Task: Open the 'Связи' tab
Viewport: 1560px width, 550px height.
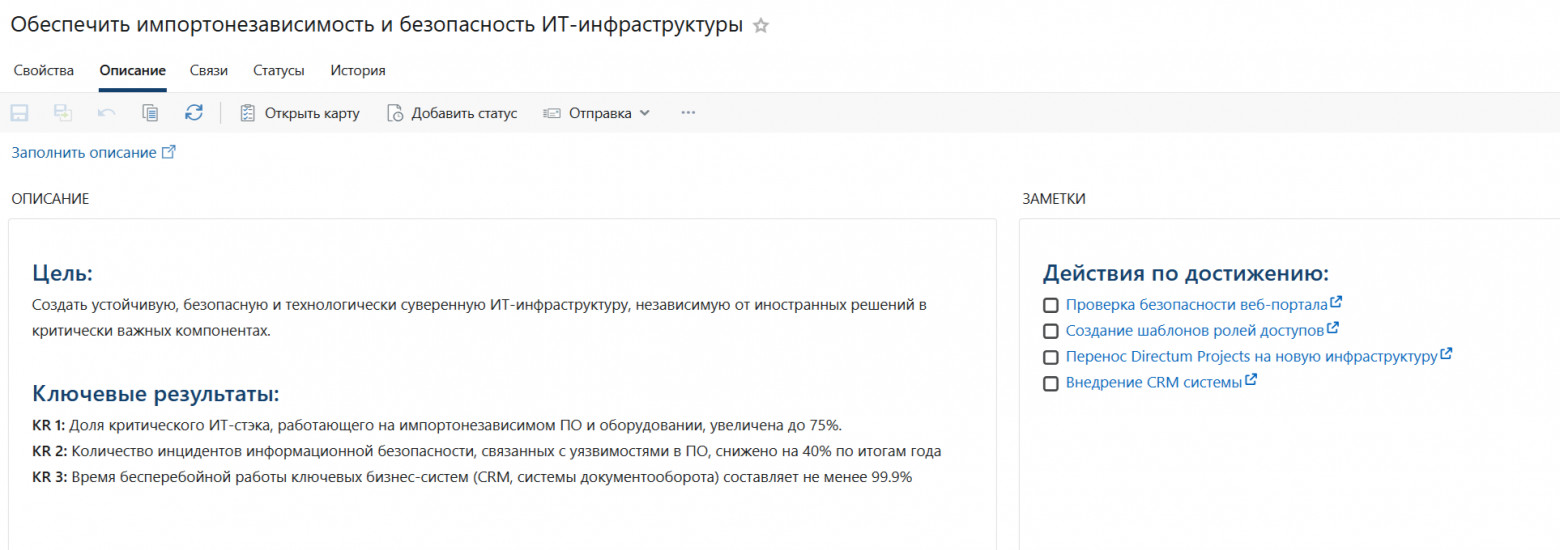Action: (x=209, y=71)
